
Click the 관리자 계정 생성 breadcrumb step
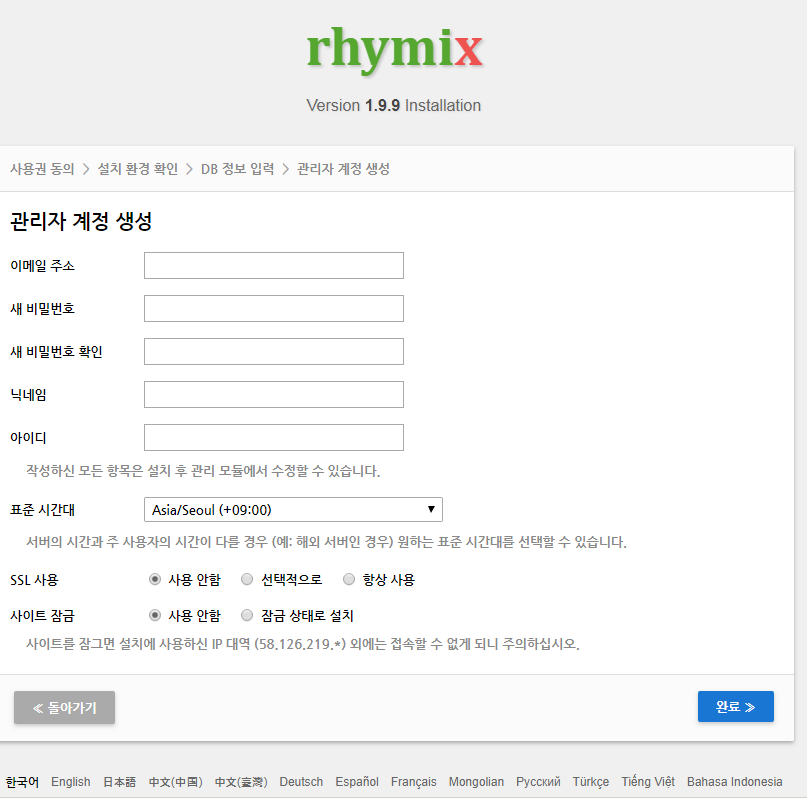point(343,169)
